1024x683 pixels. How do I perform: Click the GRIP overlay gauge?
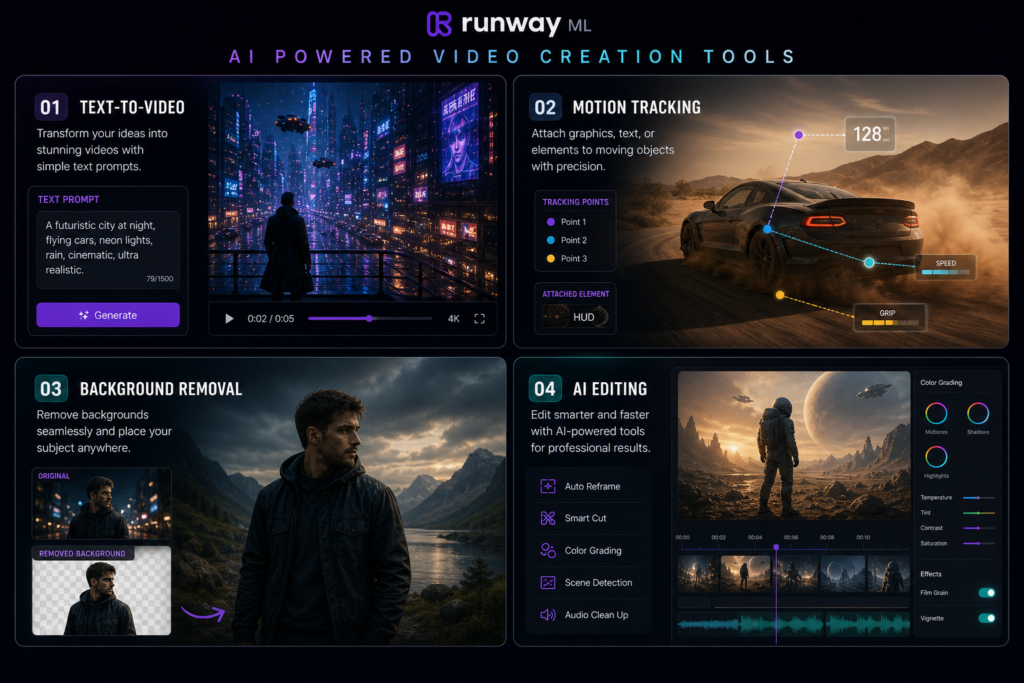coord(889,317)
